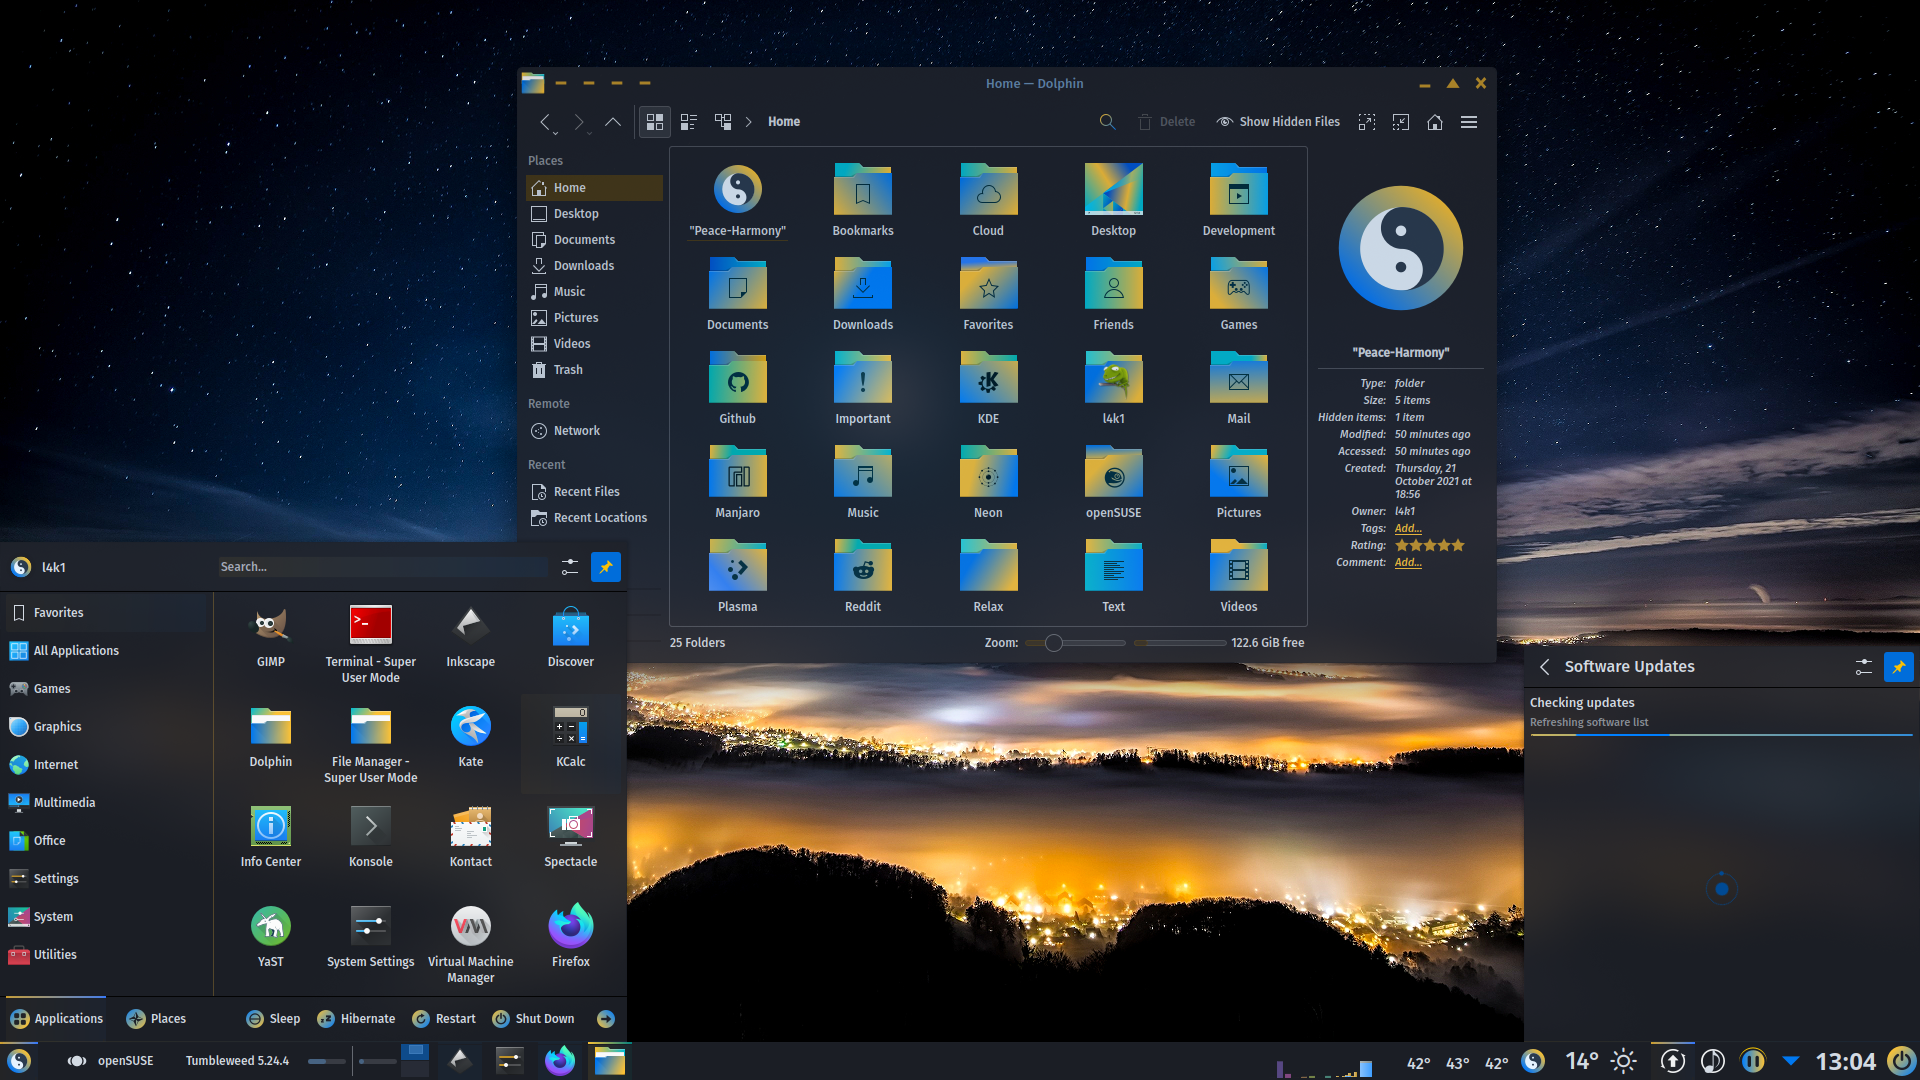1920x1080 pixels.
Task: Adjust the Dolphin Zoom slider handle
Action: [1054, 643]
